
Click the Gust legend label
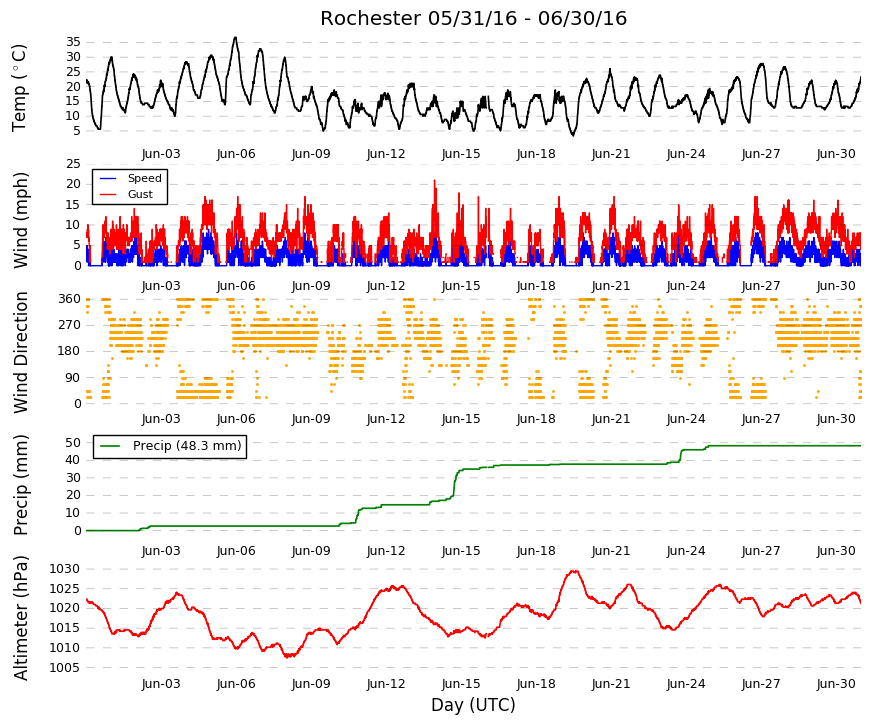pos(140,194)
